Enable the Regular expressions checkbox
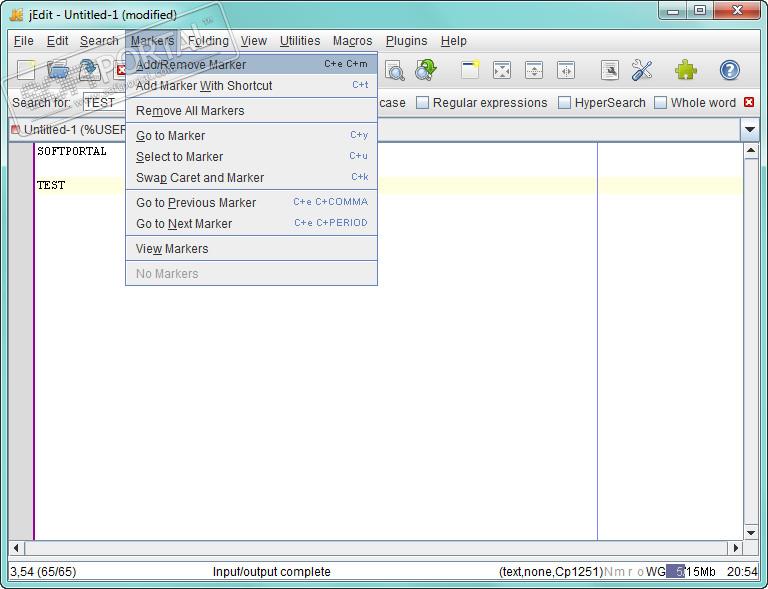 (422, 102)
